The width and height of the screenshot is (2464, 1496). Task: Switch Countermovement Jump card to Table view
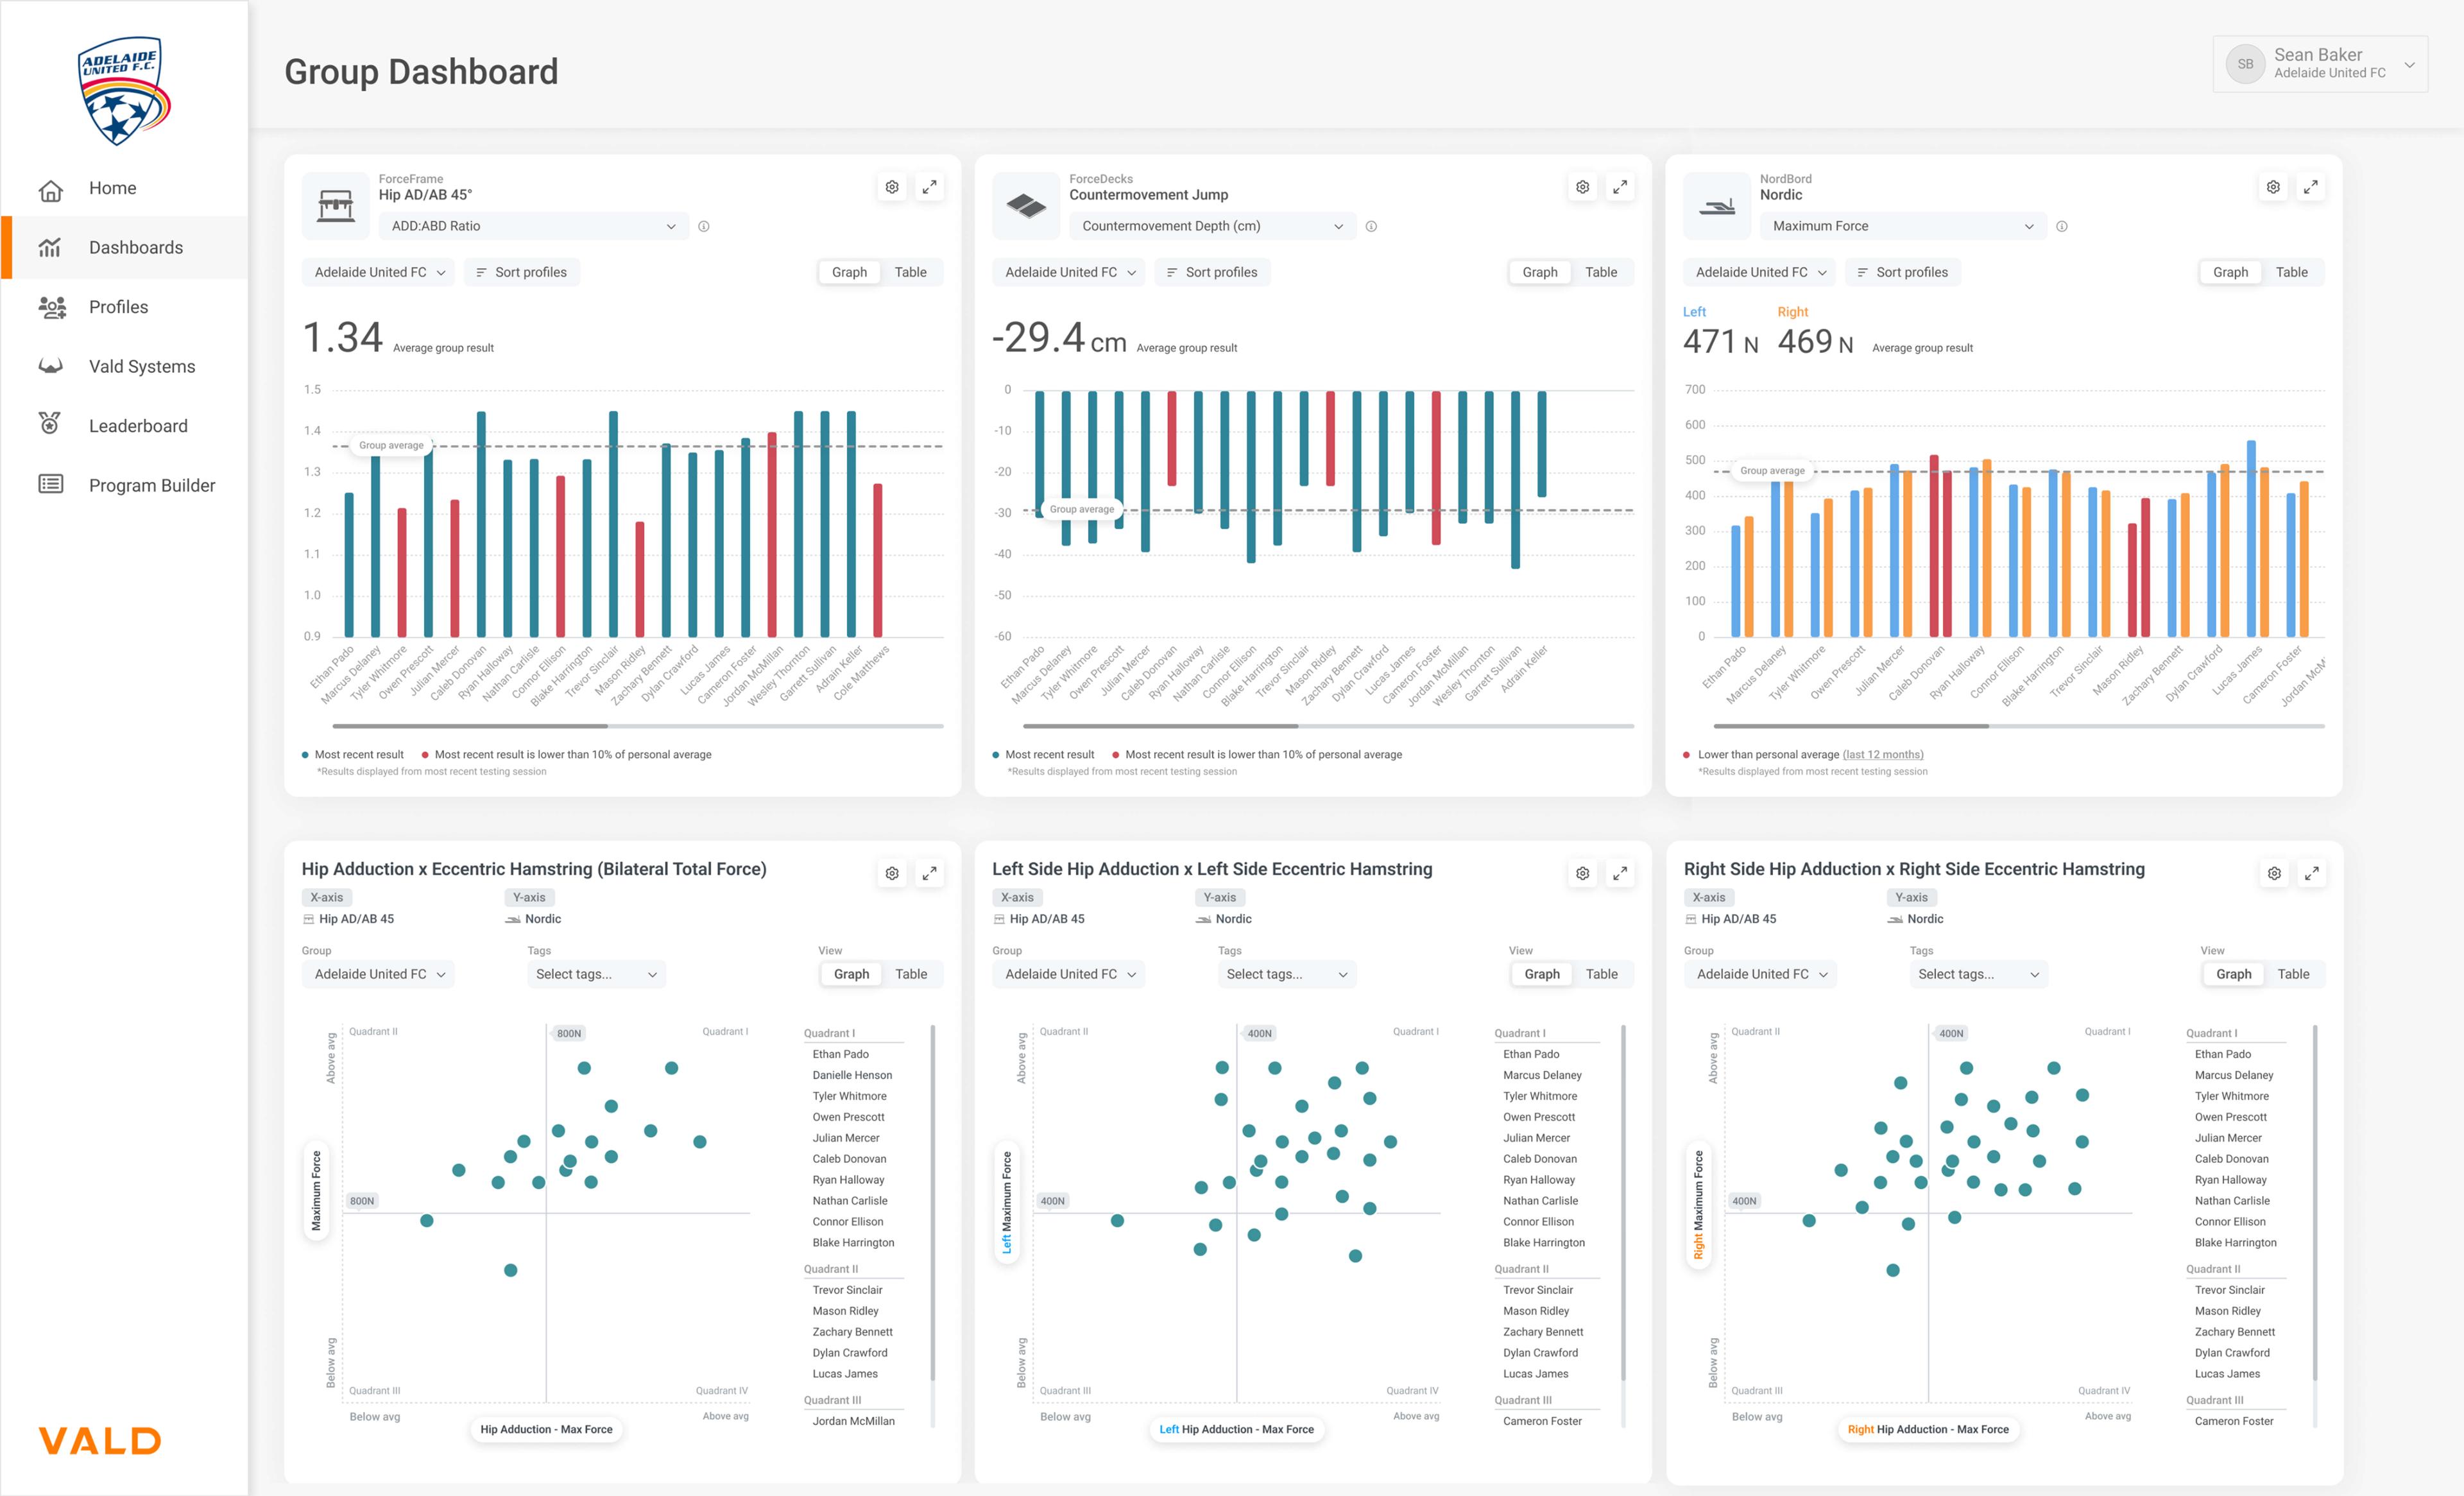[1601, 272]
